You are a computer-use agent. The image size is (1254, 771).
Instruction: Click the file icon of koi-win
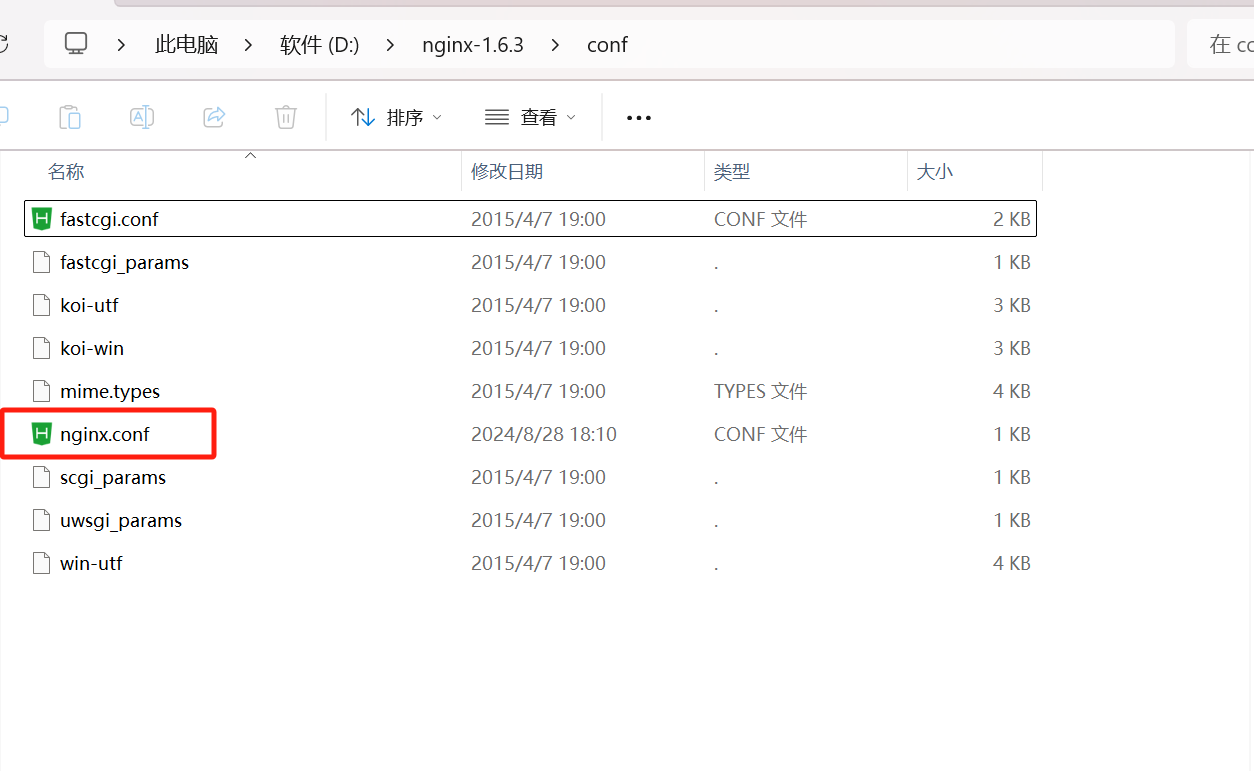coord(41,348)
